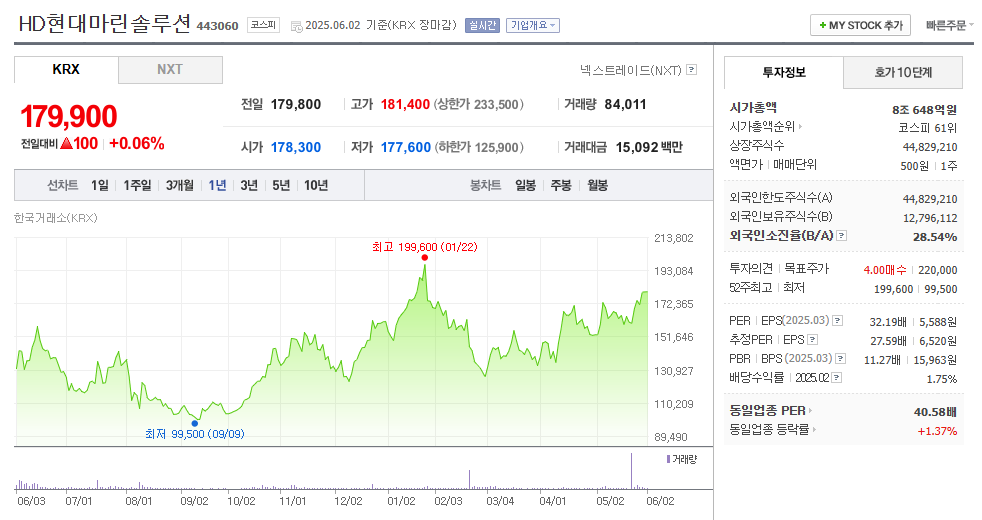Show the 월봉 candle chart
This screenshot has width=982, height=520.
pos(597,185)
